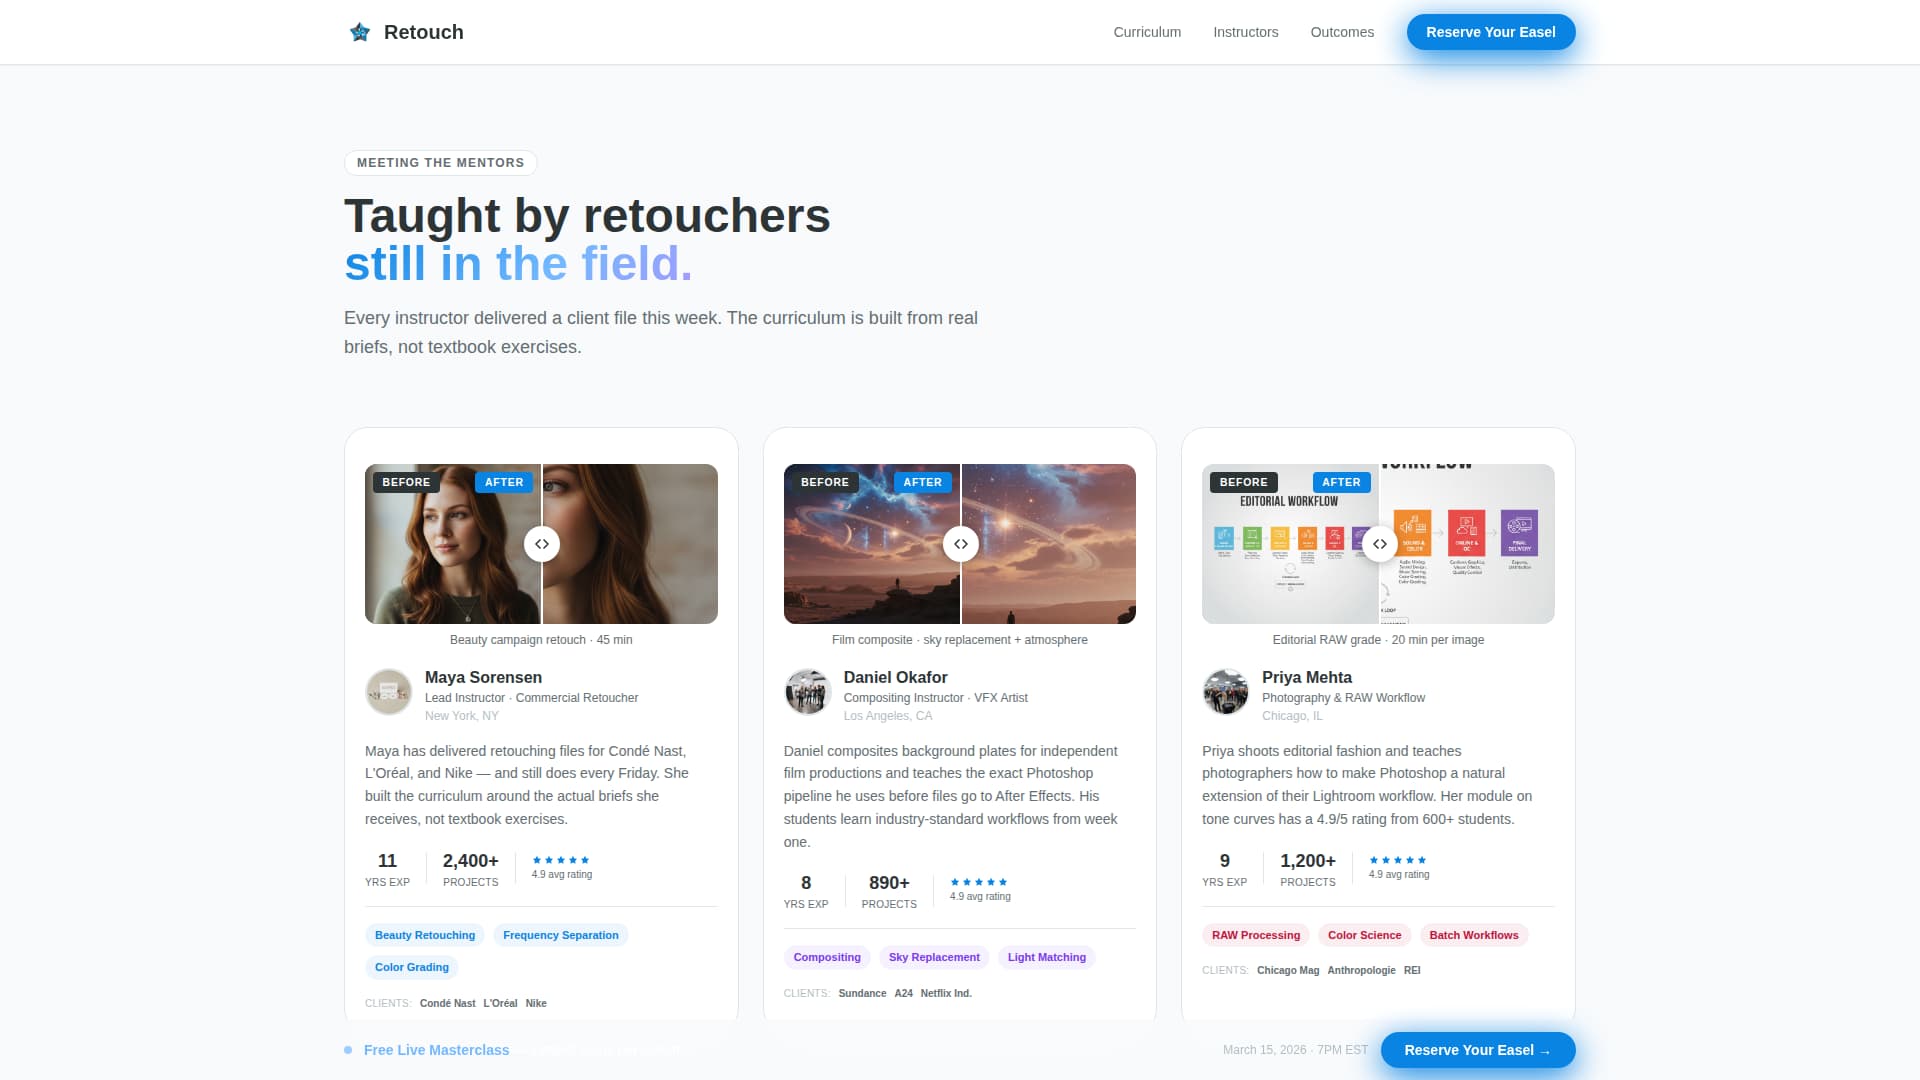Click the AFTER label on Priya's image
The height and width of the screenshot is (1080, 1920).
[1341, 482]
